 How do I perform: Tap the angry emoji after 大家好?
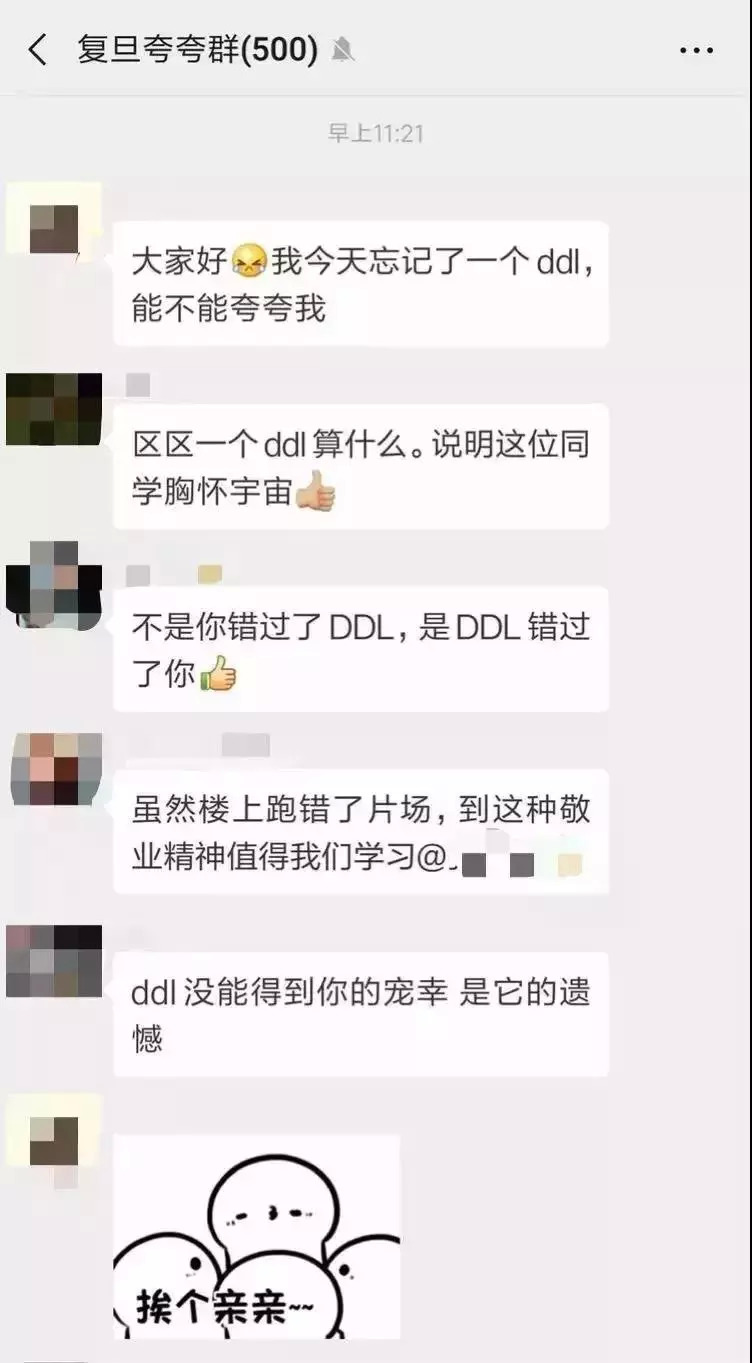(x=247, y=264)
